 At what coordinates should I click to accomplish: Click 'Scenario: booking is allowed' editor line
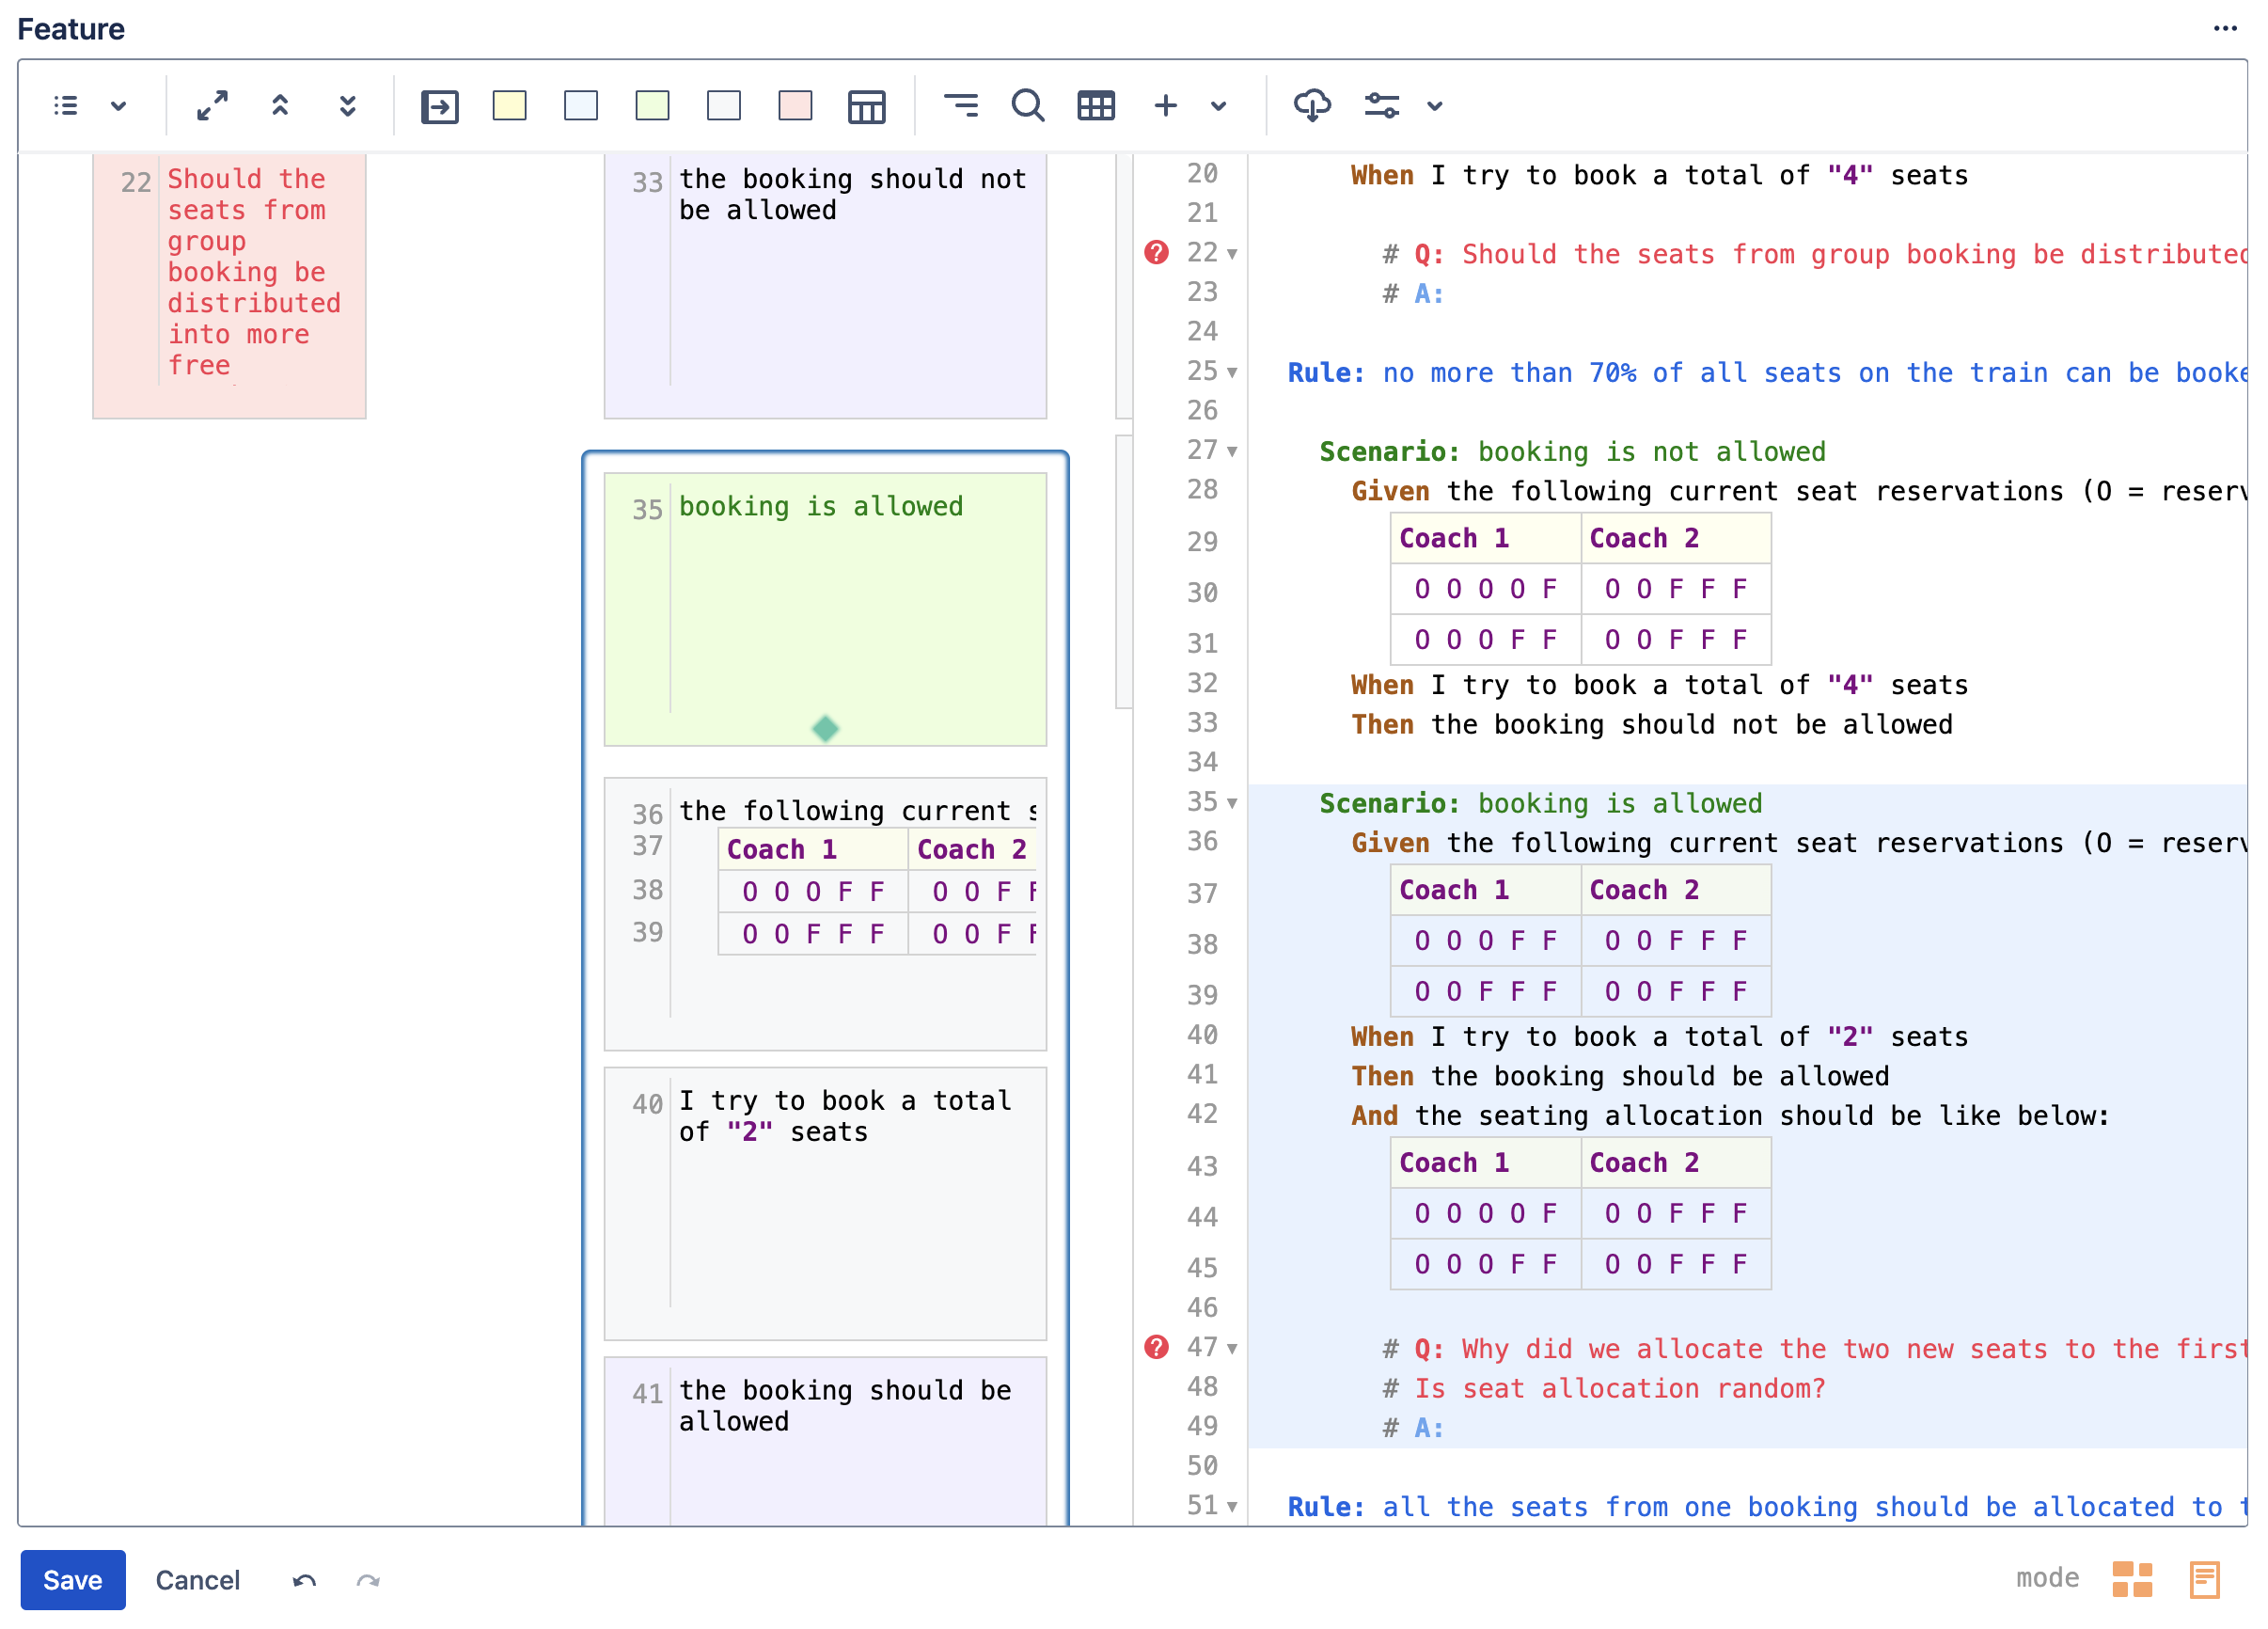coord(1541,804)
